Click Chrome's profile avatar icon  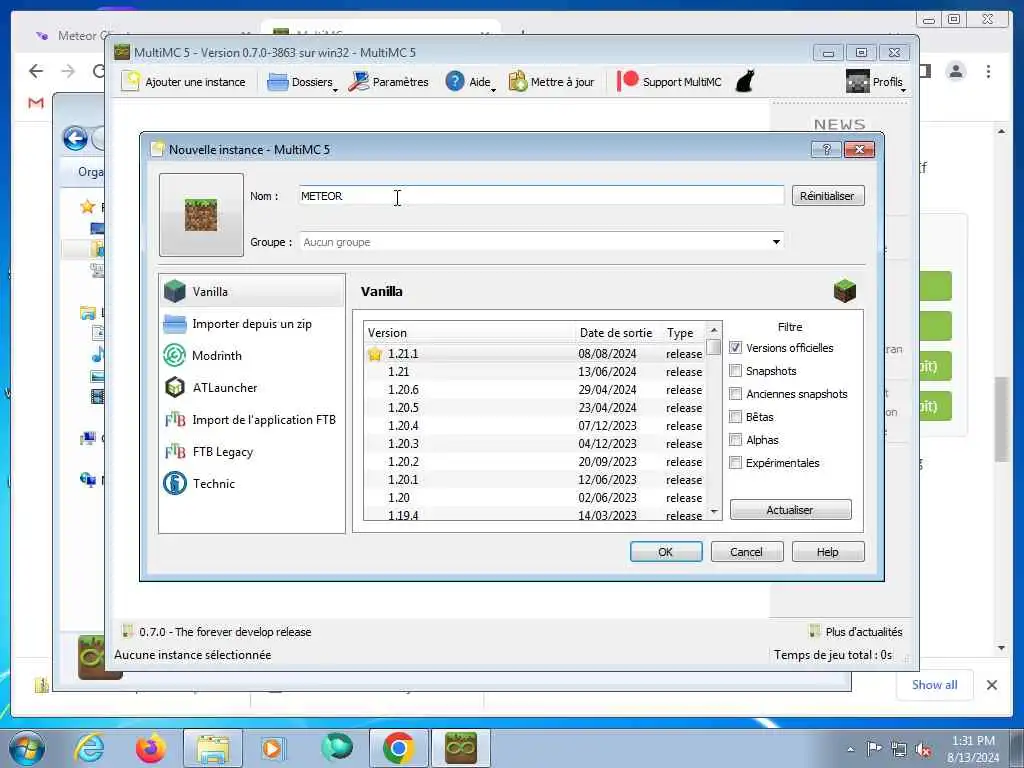(x=956, y=71)
